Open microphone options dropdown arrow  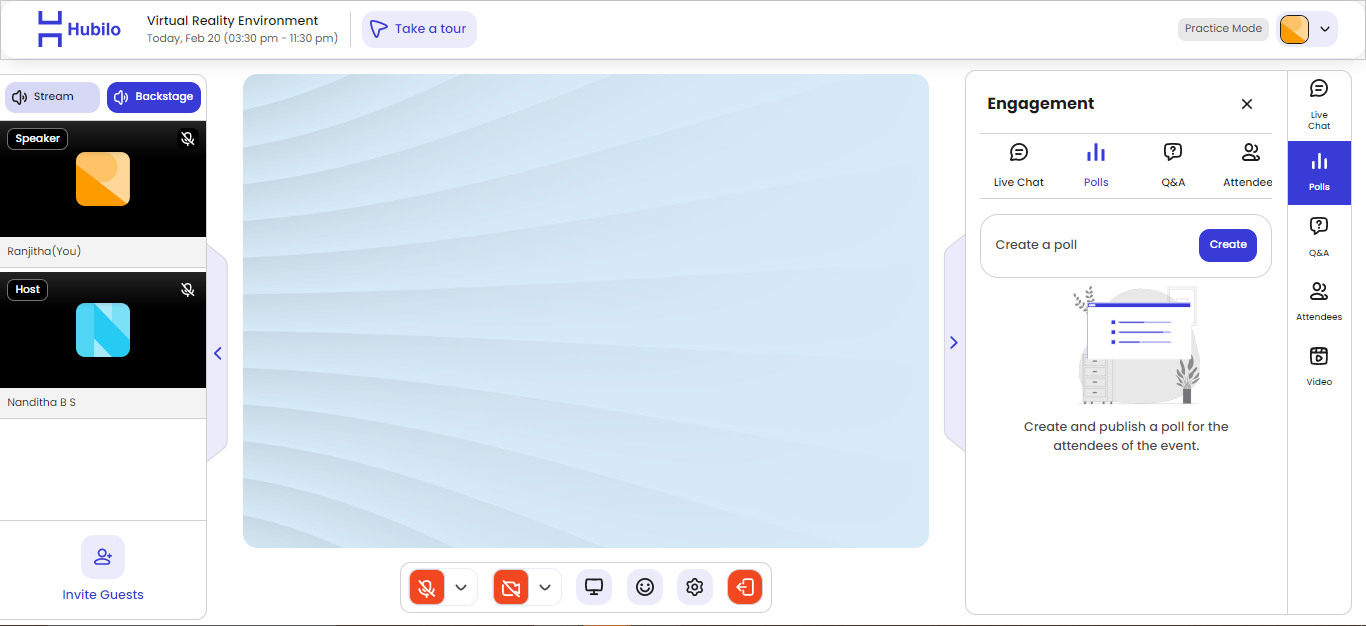461,587
